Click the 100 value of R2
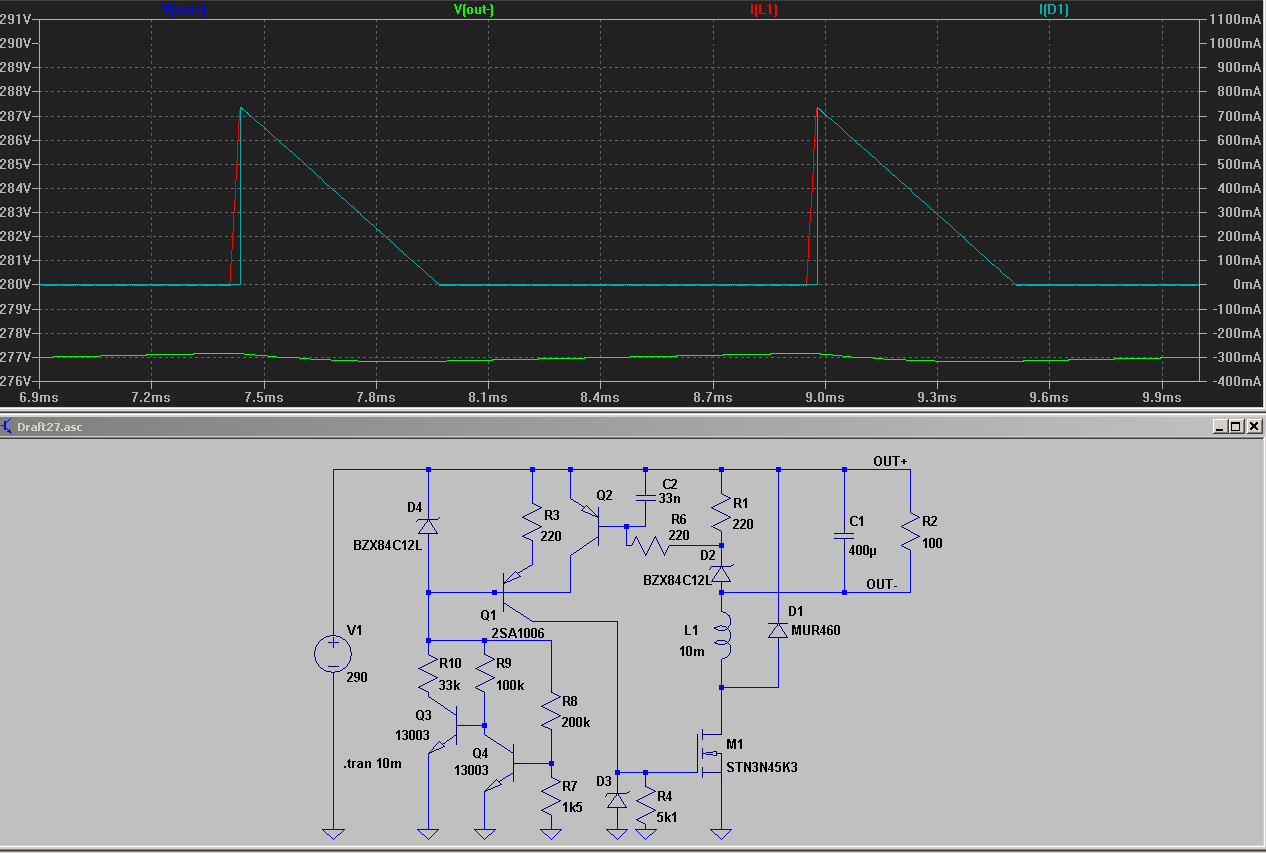The height and width of the screenshot is (853, 1266). tap(932, 543)
